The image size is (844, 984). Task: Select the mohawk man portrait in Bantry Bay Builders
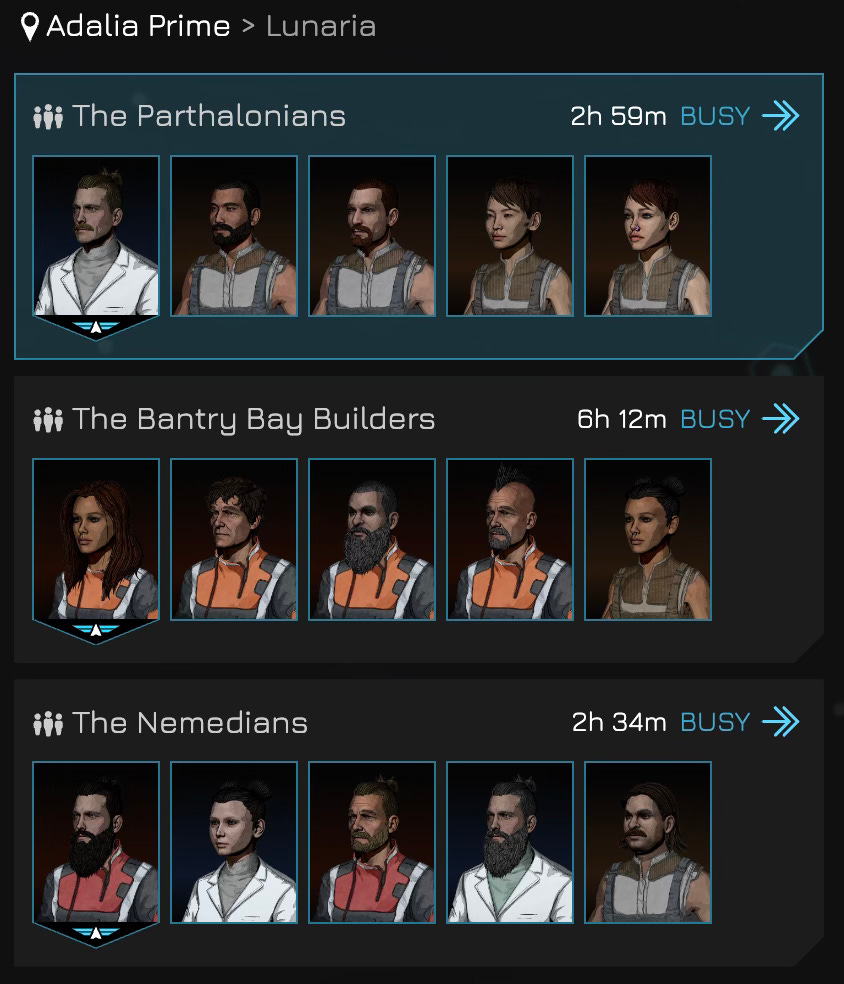[x=510, y=540]
